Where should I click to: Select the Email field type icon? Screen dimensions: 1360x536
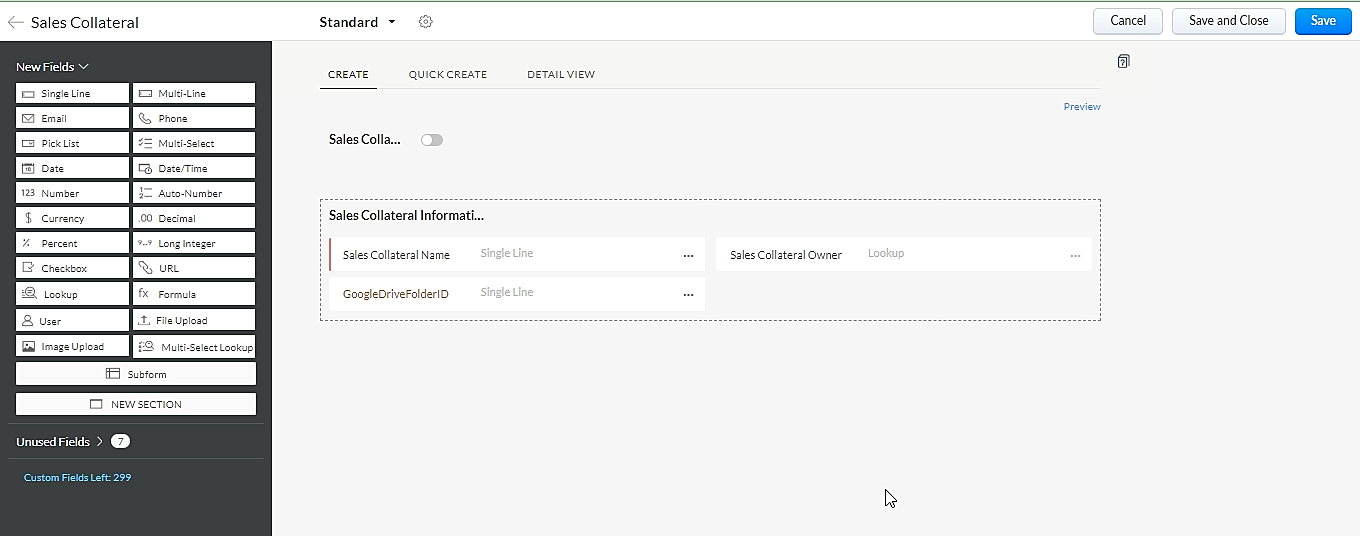[x=29, y=118]
